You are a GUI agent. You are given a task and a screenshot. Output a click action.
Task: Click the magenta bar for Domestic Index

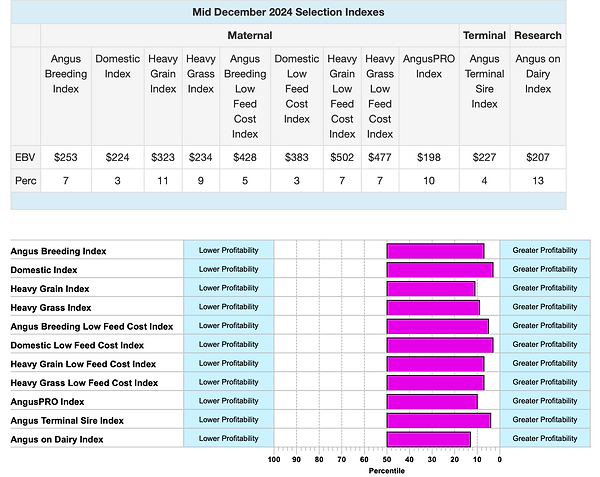click(x=440, y=270)
